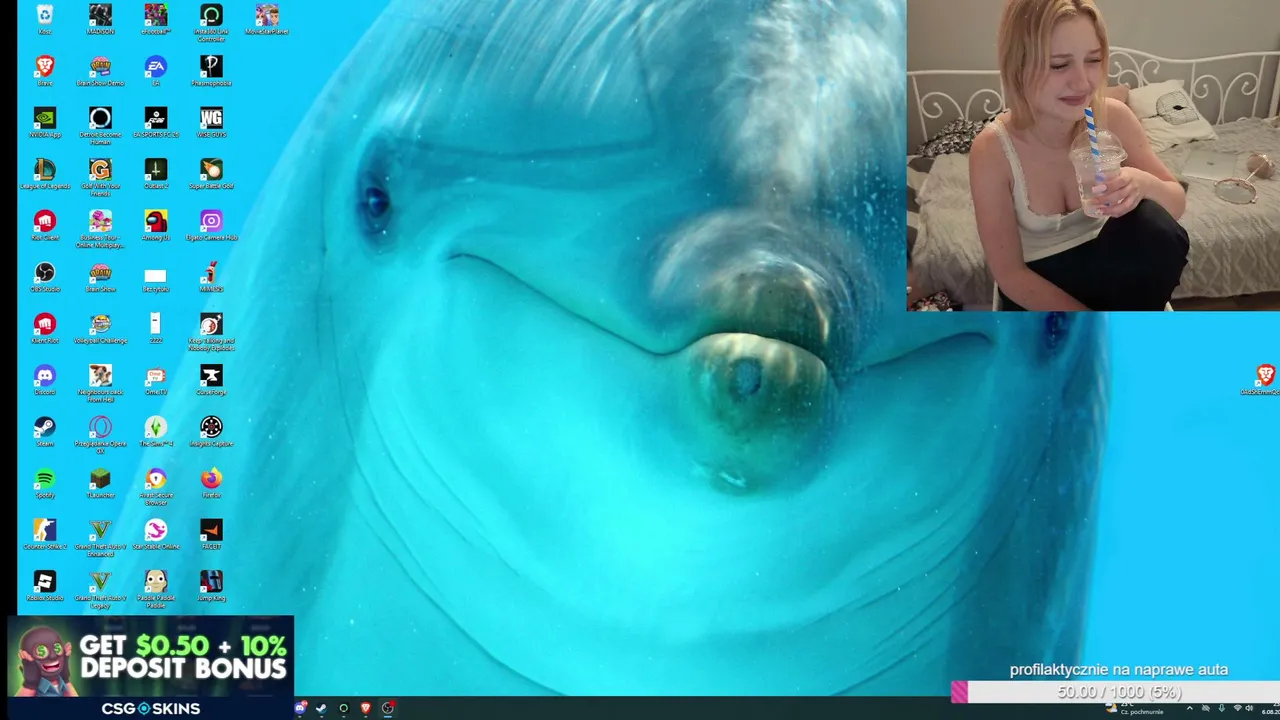Open Insta360 Link Controller on the taskbar
The width and height of the screenshot is (1280, 720).
343,708
